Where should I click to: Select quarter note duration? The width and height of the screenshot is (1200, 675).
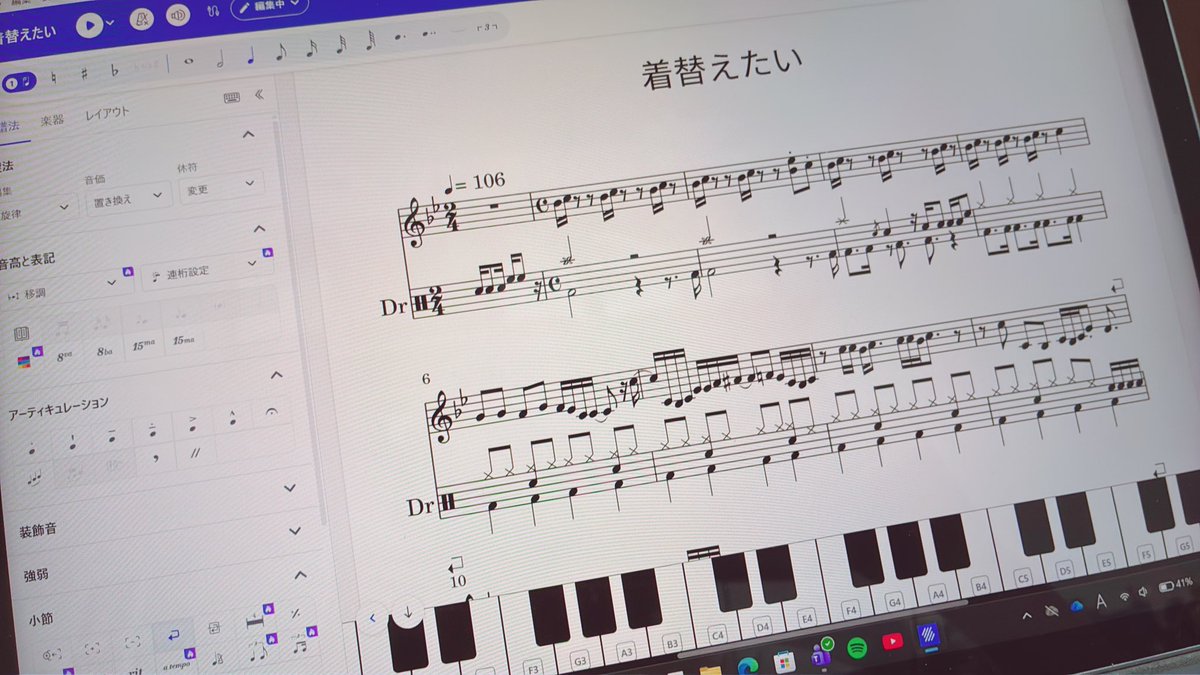pyautogui.click(x=250, y=55)
